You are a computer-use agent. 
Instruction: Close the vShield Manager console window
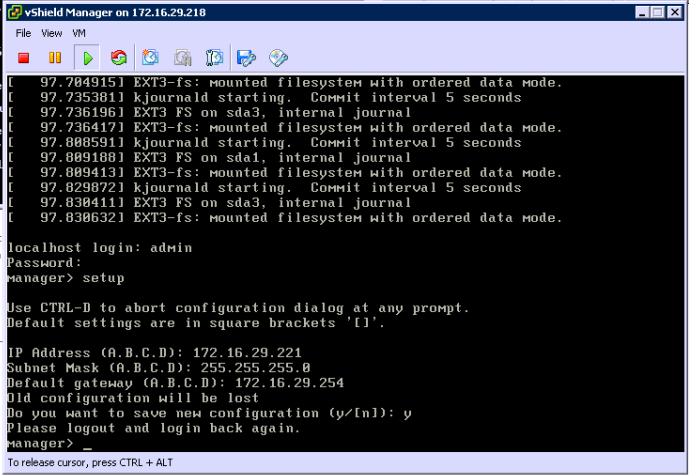click(x=675, y=11)
